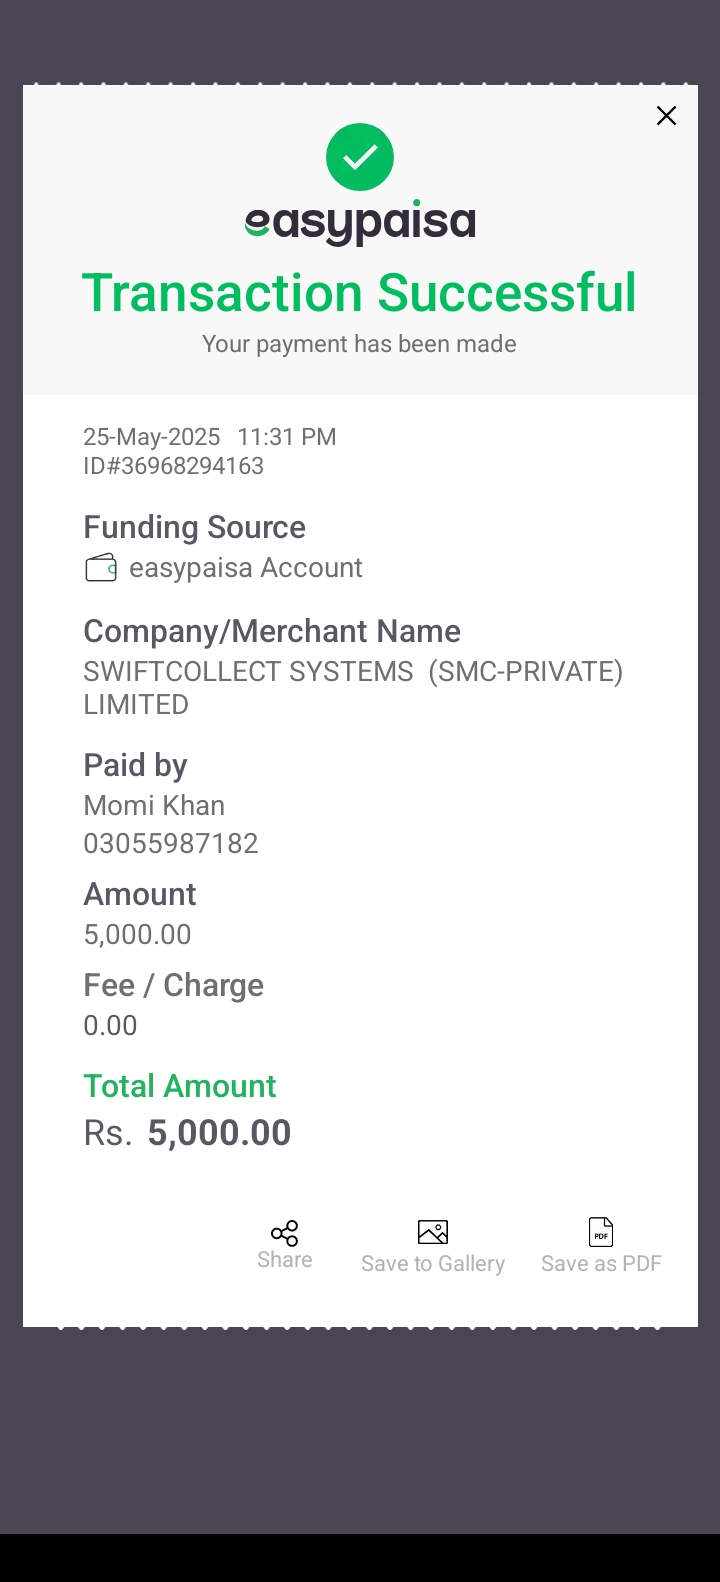This screenshot has height=1582, width=720.
Task: Tap the Rs. 5,000.00 total amount
Action: (x=188, y=1133)
